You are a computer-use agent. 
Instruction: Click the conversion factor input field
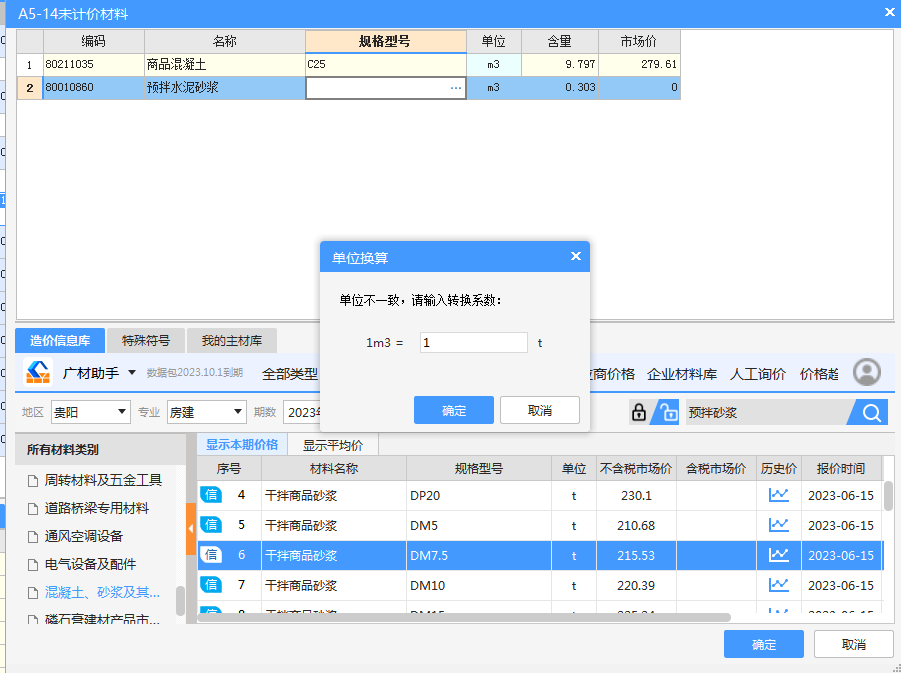point(473,343)
